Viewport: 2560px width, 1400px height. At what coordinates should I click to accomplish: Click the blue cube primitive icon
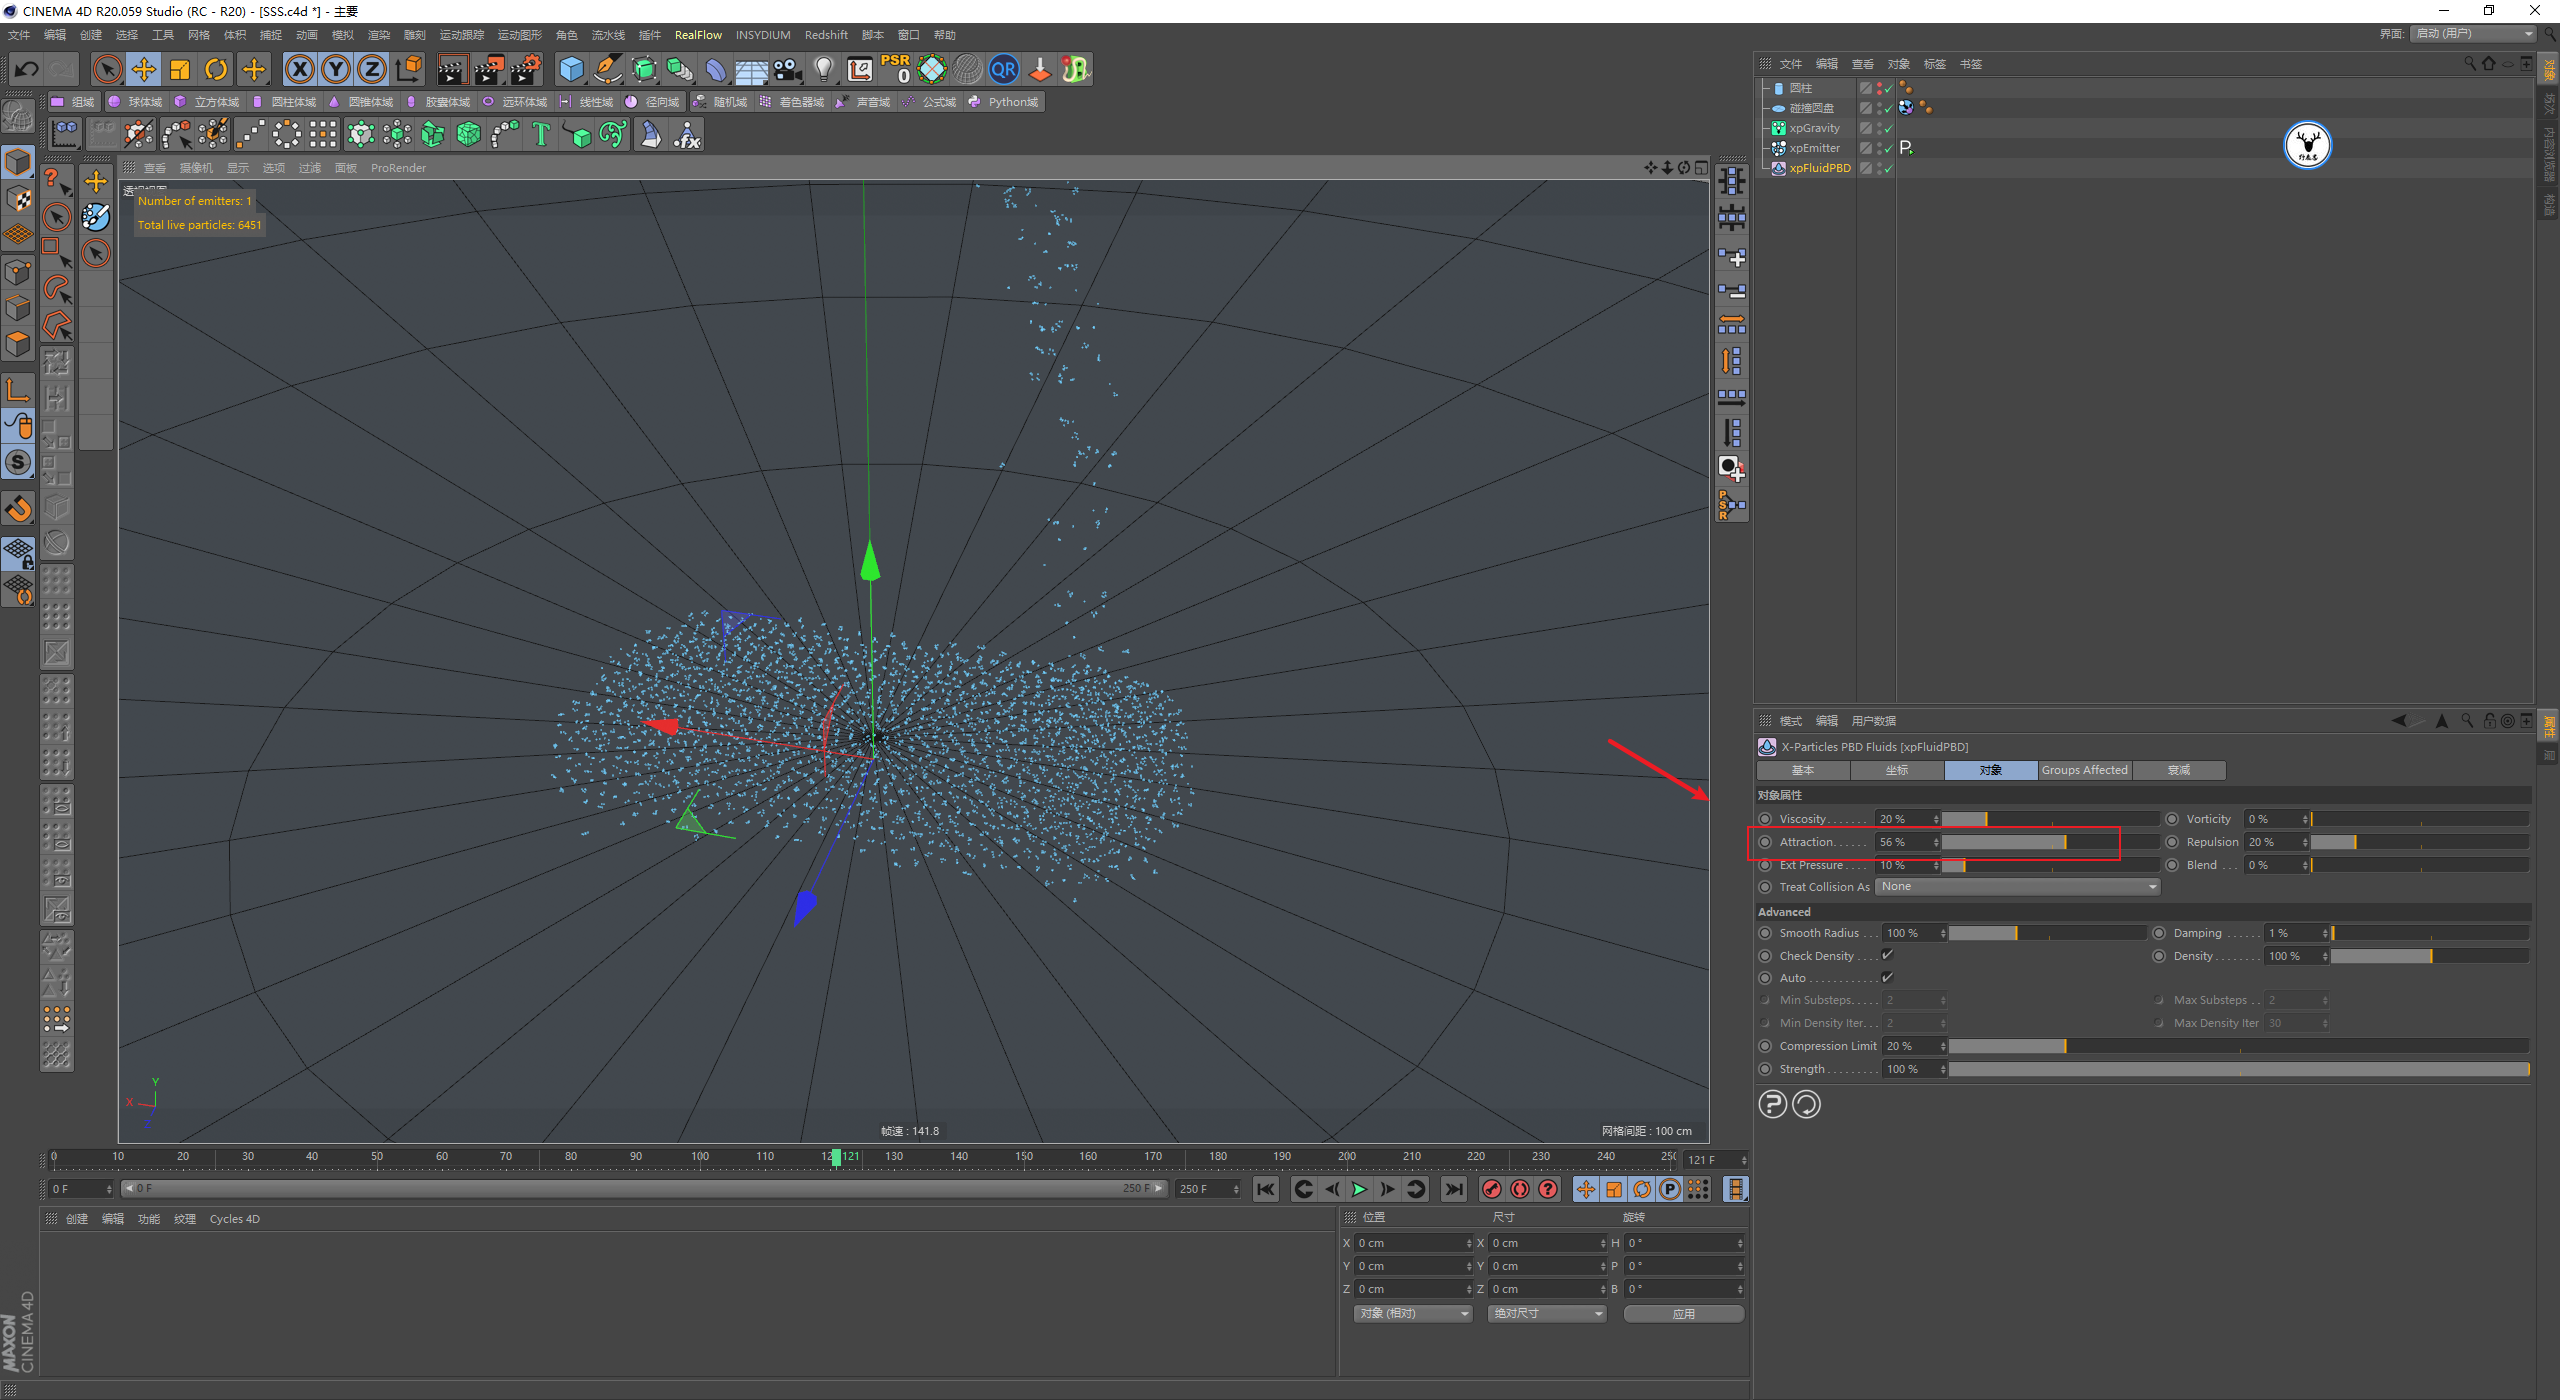[x=571, y=69]
